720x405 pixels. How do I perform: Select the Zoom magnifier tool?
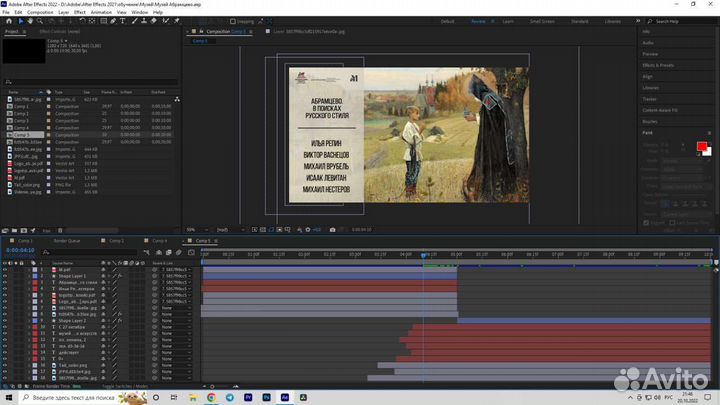pyautogui.click(x=40, y=21)
